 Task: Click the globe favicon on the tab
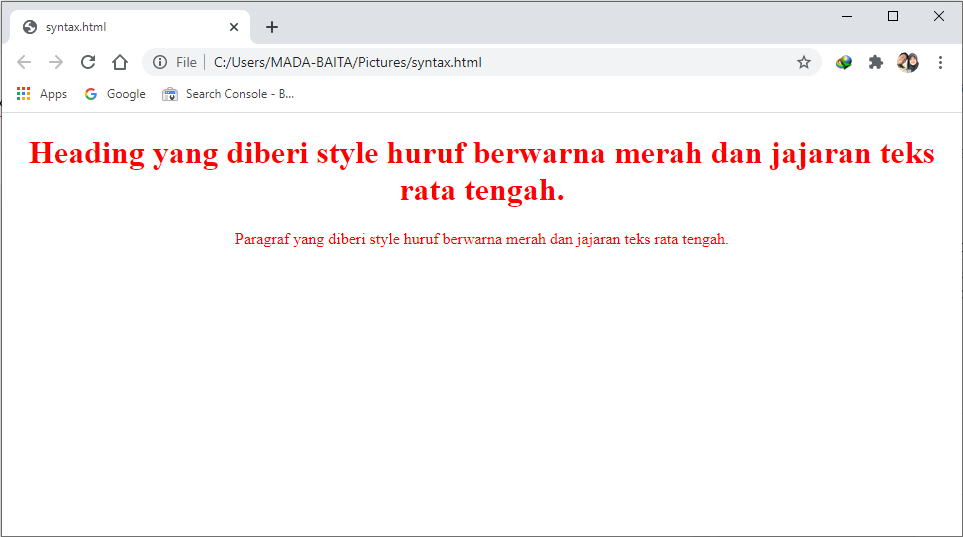pyautogui.click(x=29, y=27)
